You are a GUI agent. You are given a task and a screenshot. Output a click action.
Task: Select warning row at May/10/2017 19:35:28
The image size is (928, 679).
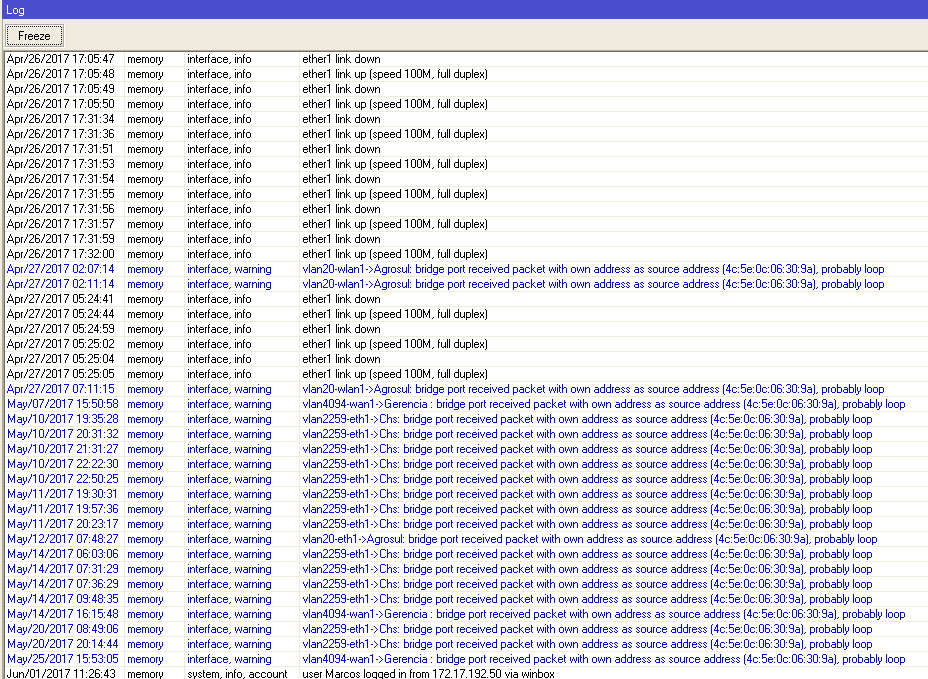click(x=466, y=419)
